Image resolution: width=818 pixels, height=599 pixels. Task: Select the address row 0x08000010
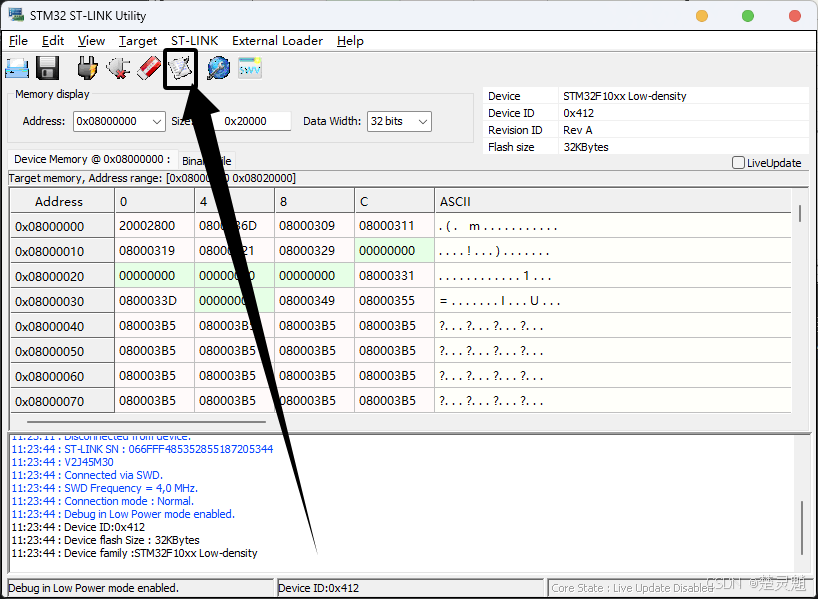coord(62,251)
